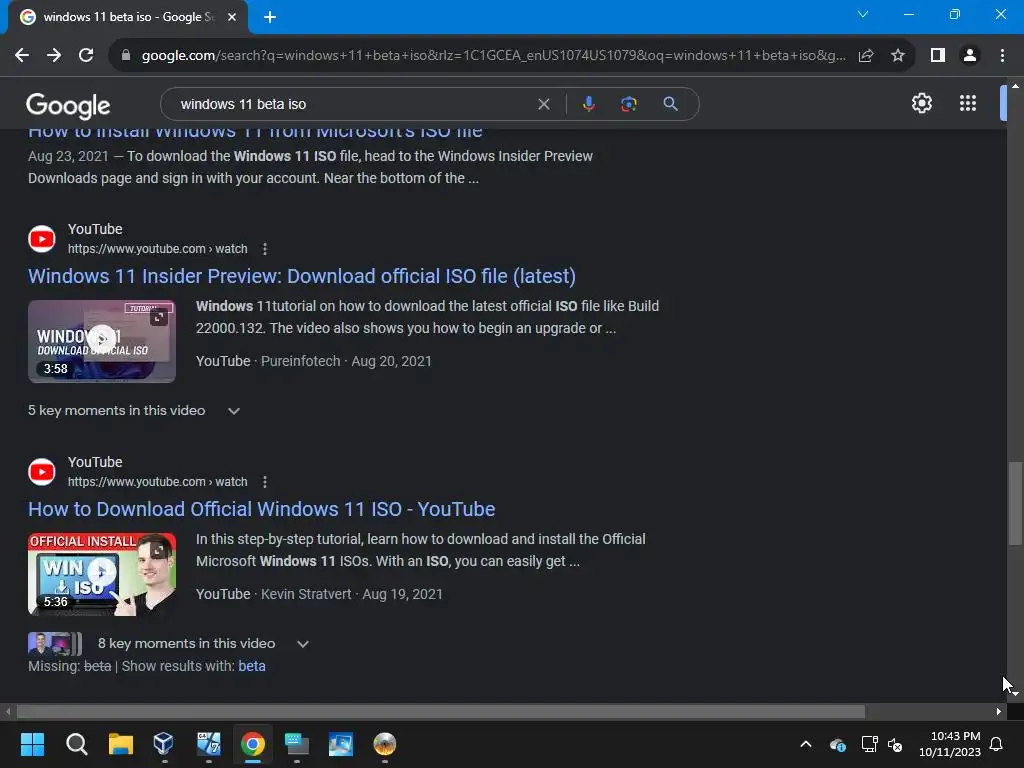
Task: View site information via the lock icon
Action: (x=126, y=56)
